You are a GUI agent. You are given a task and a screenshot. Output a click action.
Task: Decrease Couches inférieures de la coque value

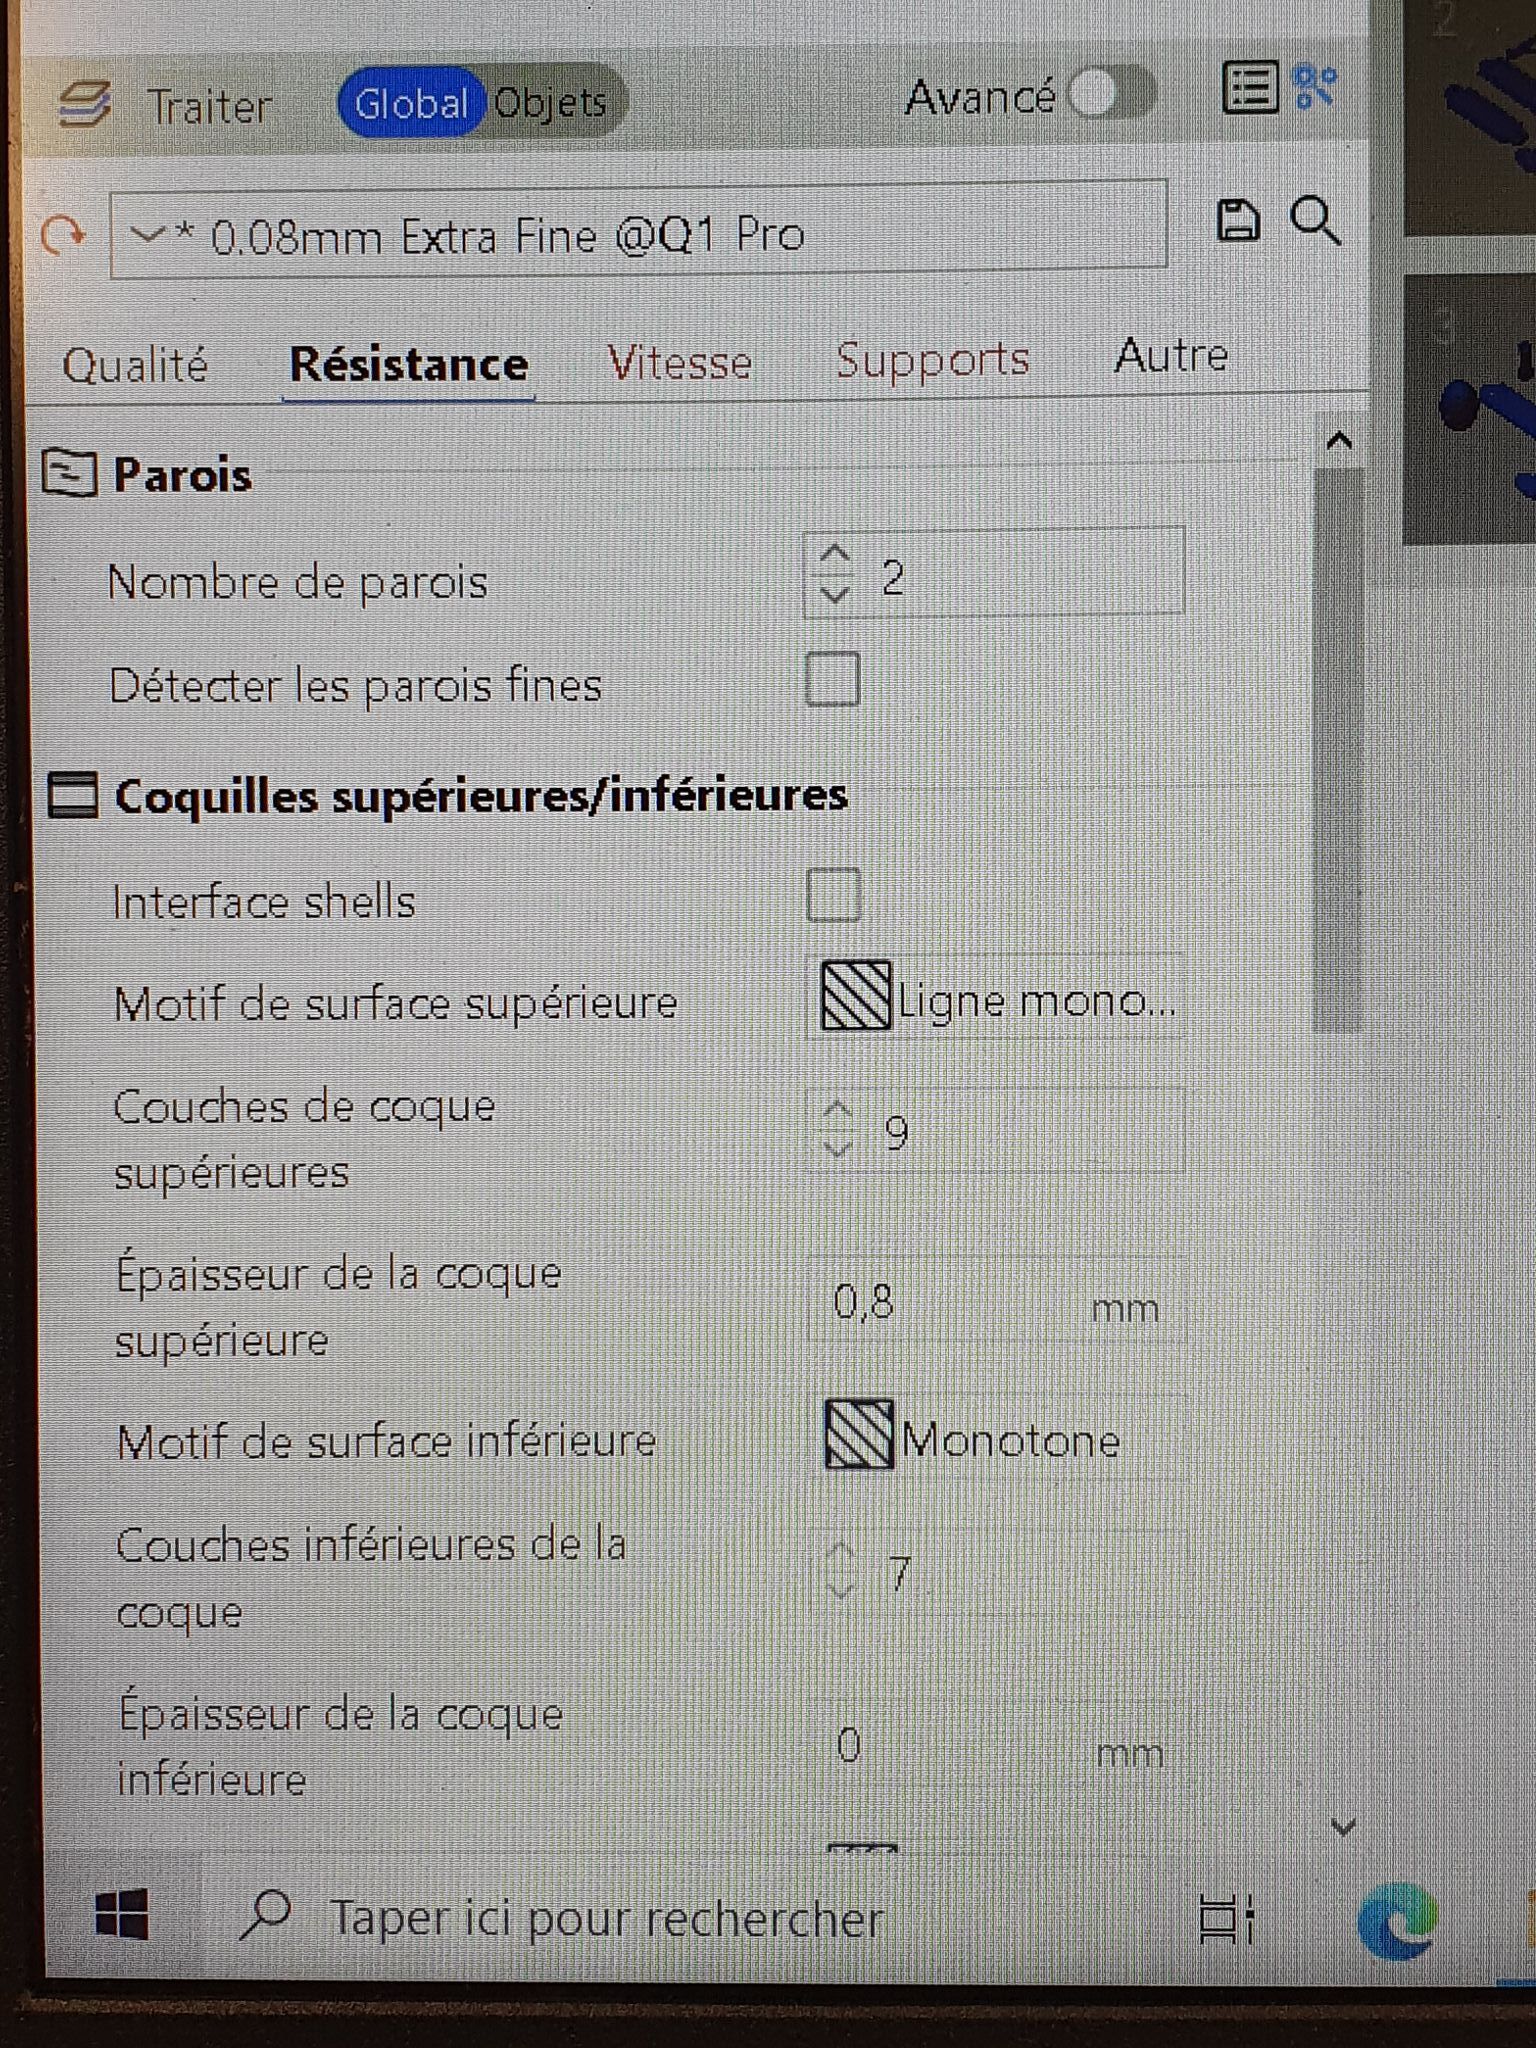pyautogui.click(x=841, y=1590)
